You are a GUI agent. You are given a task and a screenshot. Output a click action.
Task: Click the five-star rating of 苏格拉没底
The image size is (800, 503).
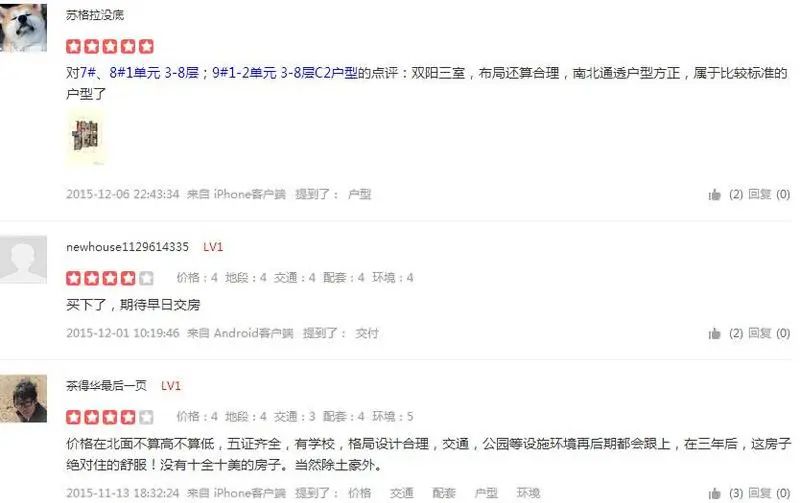click(110, 46)
